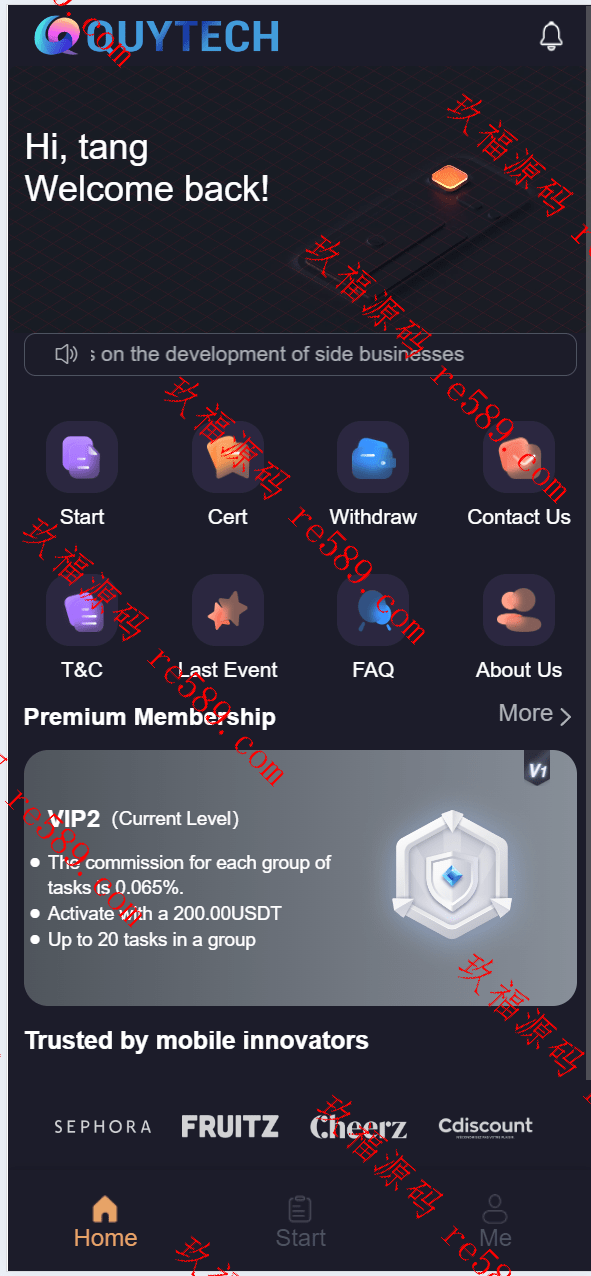591x1276 pixels.
Task: Open the About Us icon
Action: point(519,610)
